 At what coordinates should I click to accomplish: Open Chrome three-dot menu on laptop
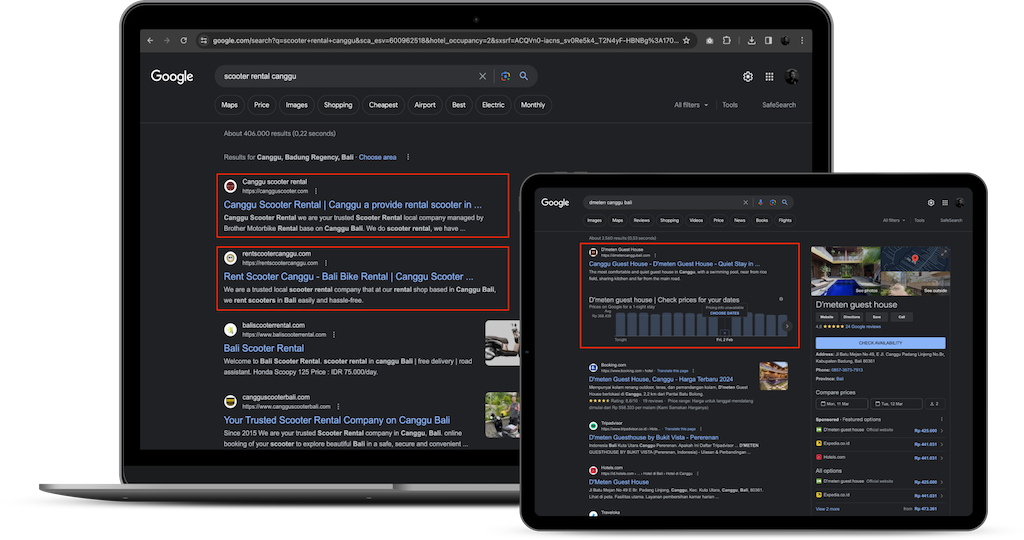click(802, 40)
